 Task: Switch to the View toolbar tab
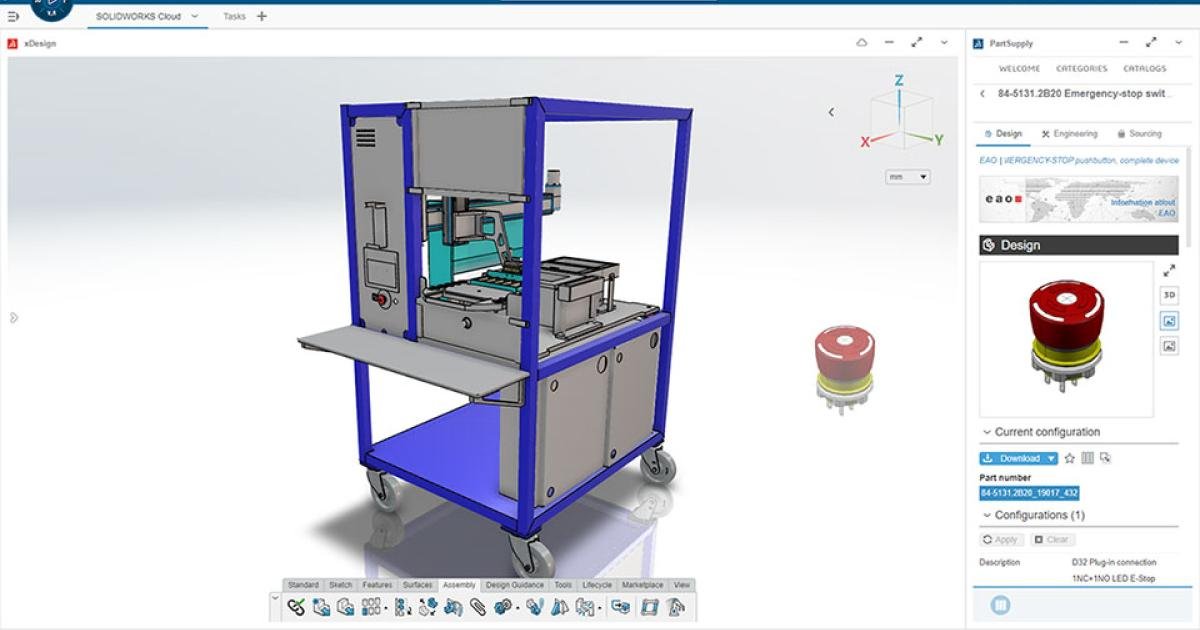point(682,585)
